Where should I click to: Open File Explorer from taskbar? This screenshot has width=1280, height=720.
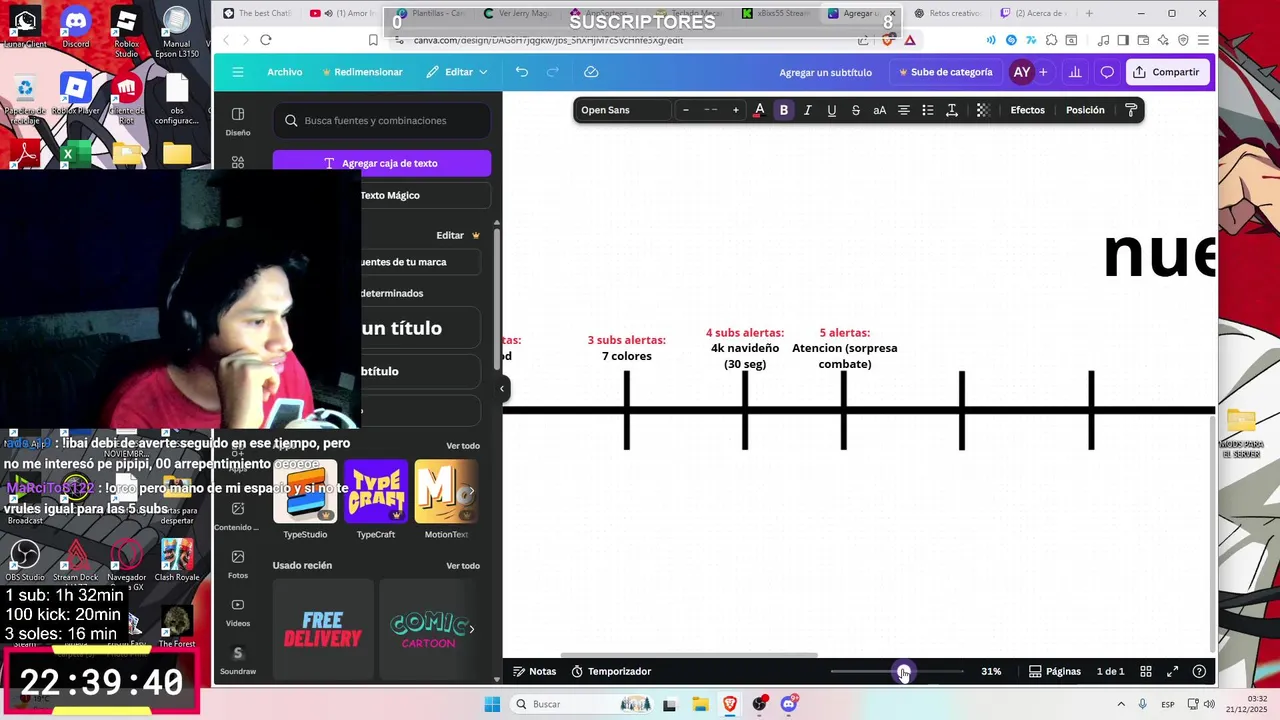coord(700,704)
